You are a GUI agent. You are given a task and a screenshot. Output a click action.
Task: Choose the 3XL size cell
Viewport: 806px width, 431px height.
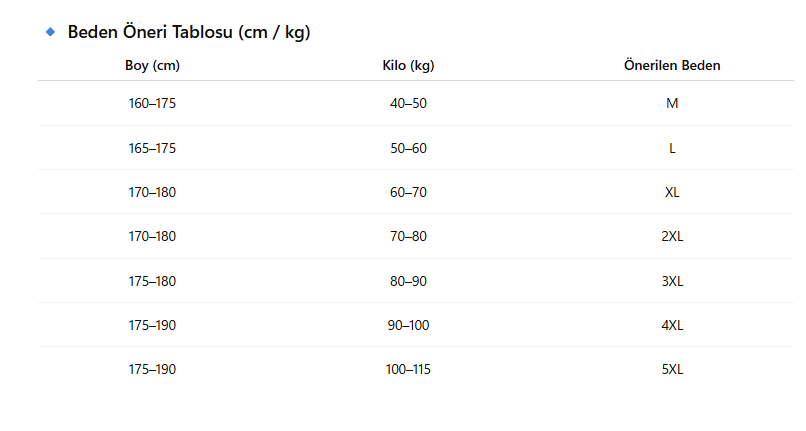pyautogui.click(x=672, y=281)
